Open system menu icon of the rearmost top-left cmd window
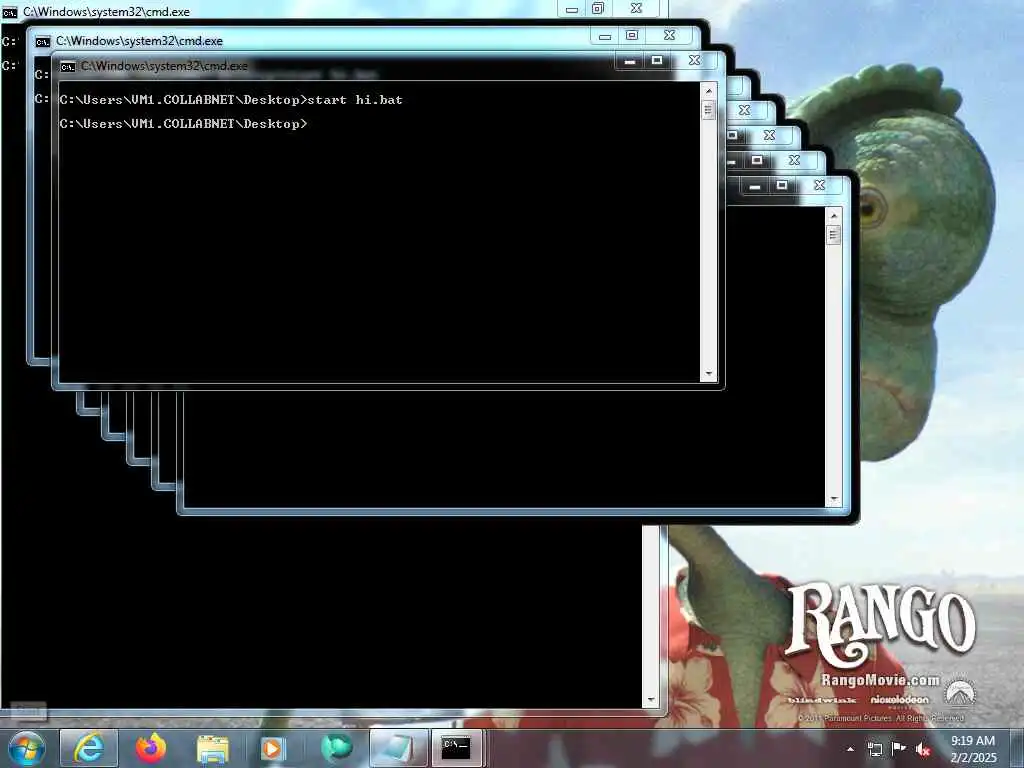The height and width of the screenshot is (768, 1024). pos(9,13)
